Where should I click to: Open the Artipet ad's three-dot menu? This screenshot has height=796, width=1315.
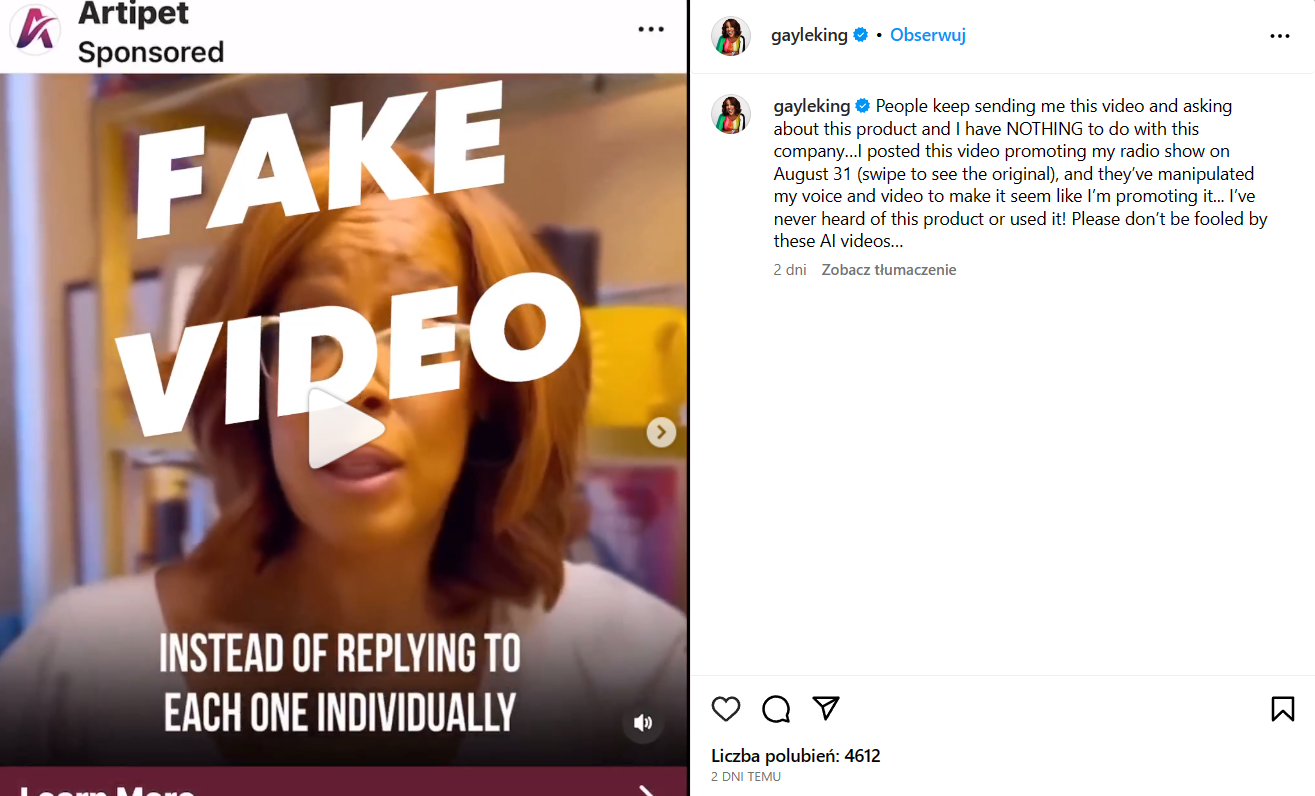coord(651,29)
